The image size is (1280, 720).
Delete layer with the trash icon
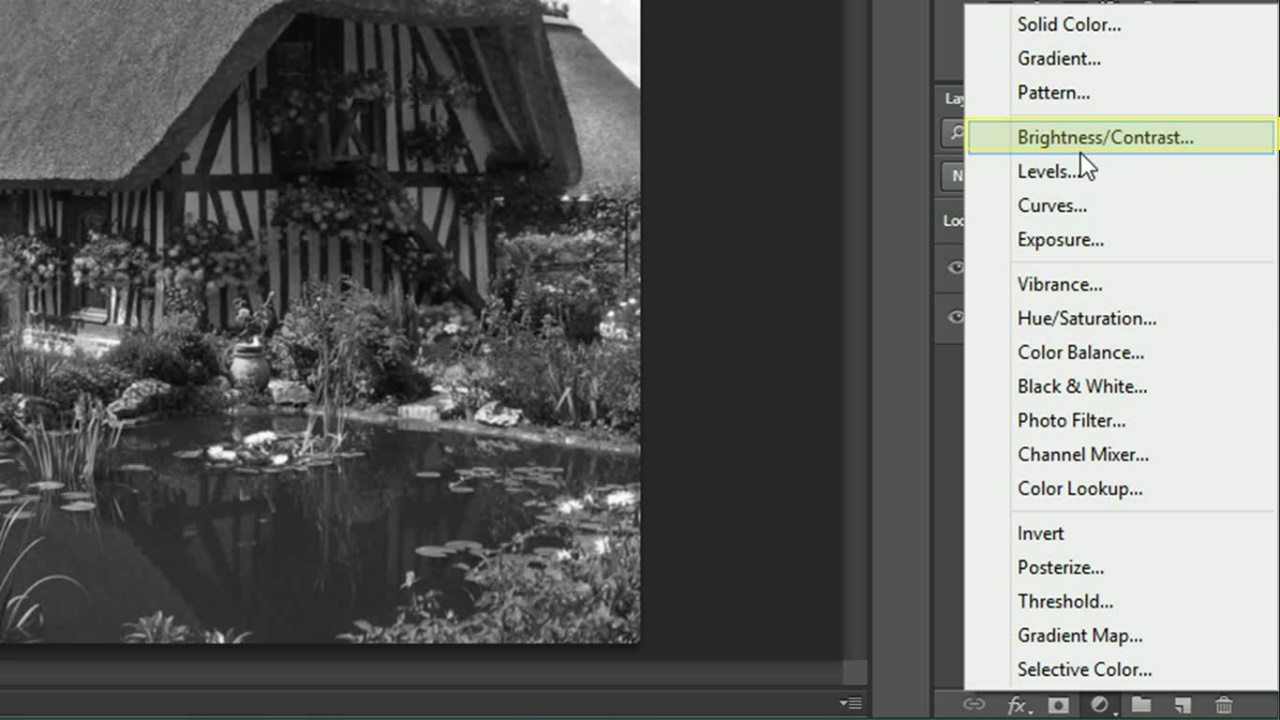(x=1224, y=705)
